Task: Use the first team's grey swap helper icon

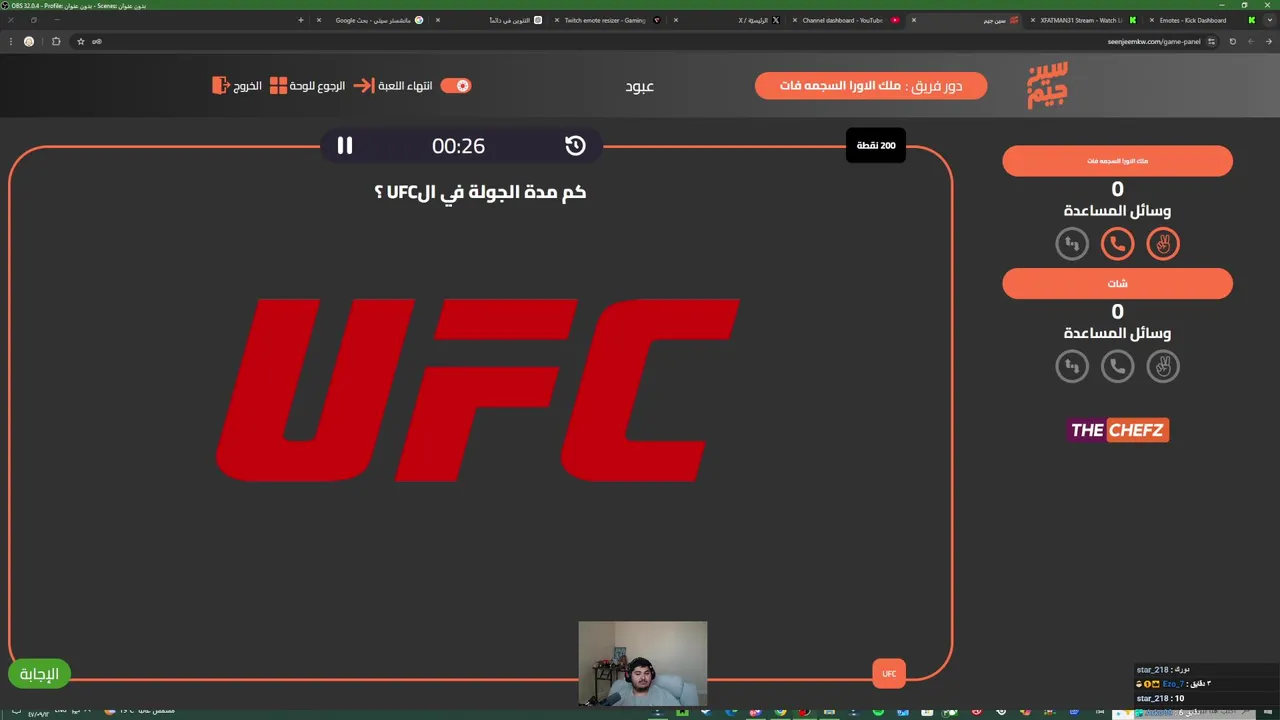Action: point(1072,244)
